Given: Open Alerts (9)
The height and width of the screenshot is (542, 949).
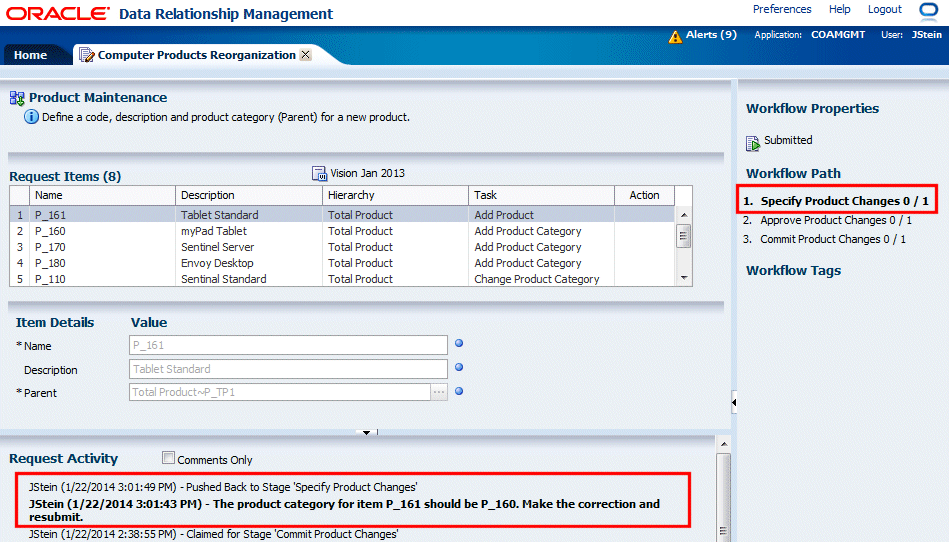Looking at the screenshot, I should (x=711, y=34).
